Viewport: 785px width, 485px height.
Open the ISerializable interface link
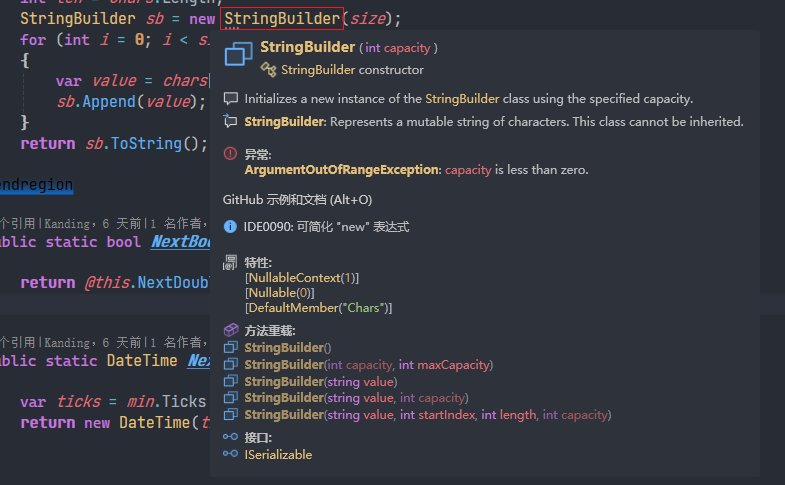point(278,455)
